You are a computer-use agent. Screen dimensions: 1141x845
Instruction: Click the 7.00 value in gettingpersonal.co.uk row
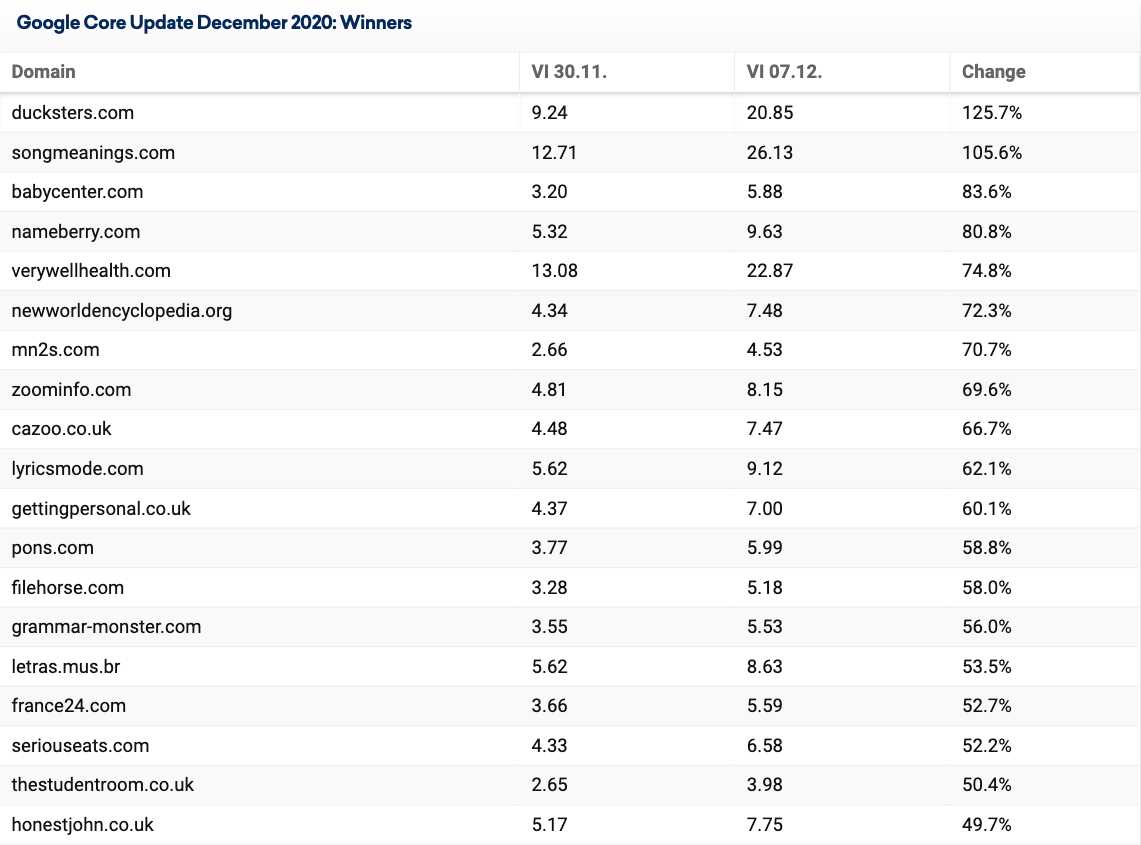pyautogui.click(x=765, y=509)
